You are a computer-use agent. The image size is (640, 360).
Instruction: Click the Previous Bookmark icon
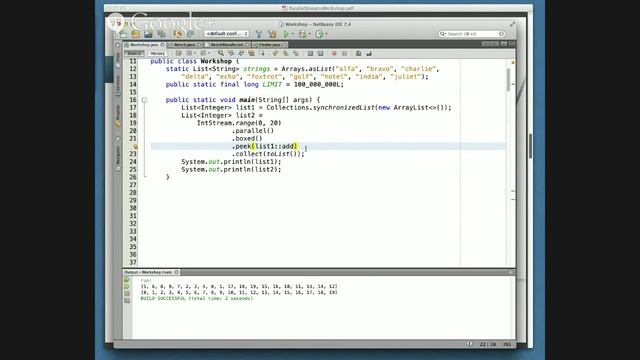pyautogui.click(x=275, y=53)
